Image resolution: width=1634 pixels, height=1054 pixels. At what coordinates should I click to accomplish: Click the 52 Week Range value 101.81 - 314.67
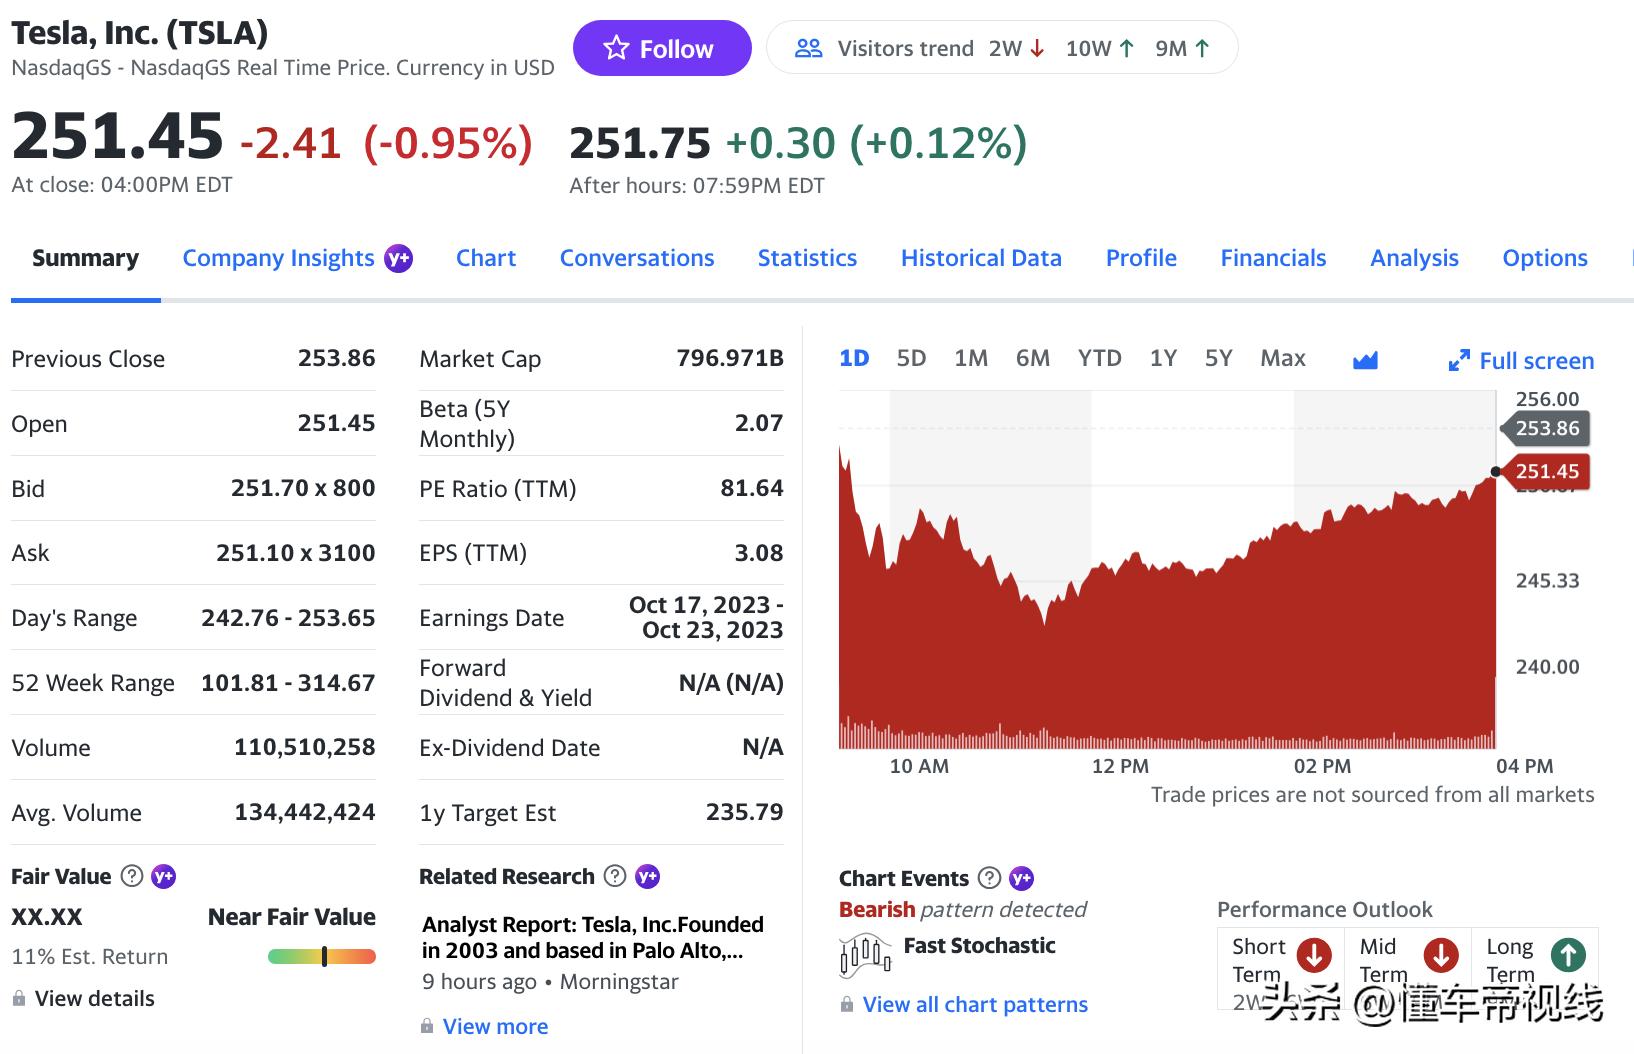coord(288,683)
